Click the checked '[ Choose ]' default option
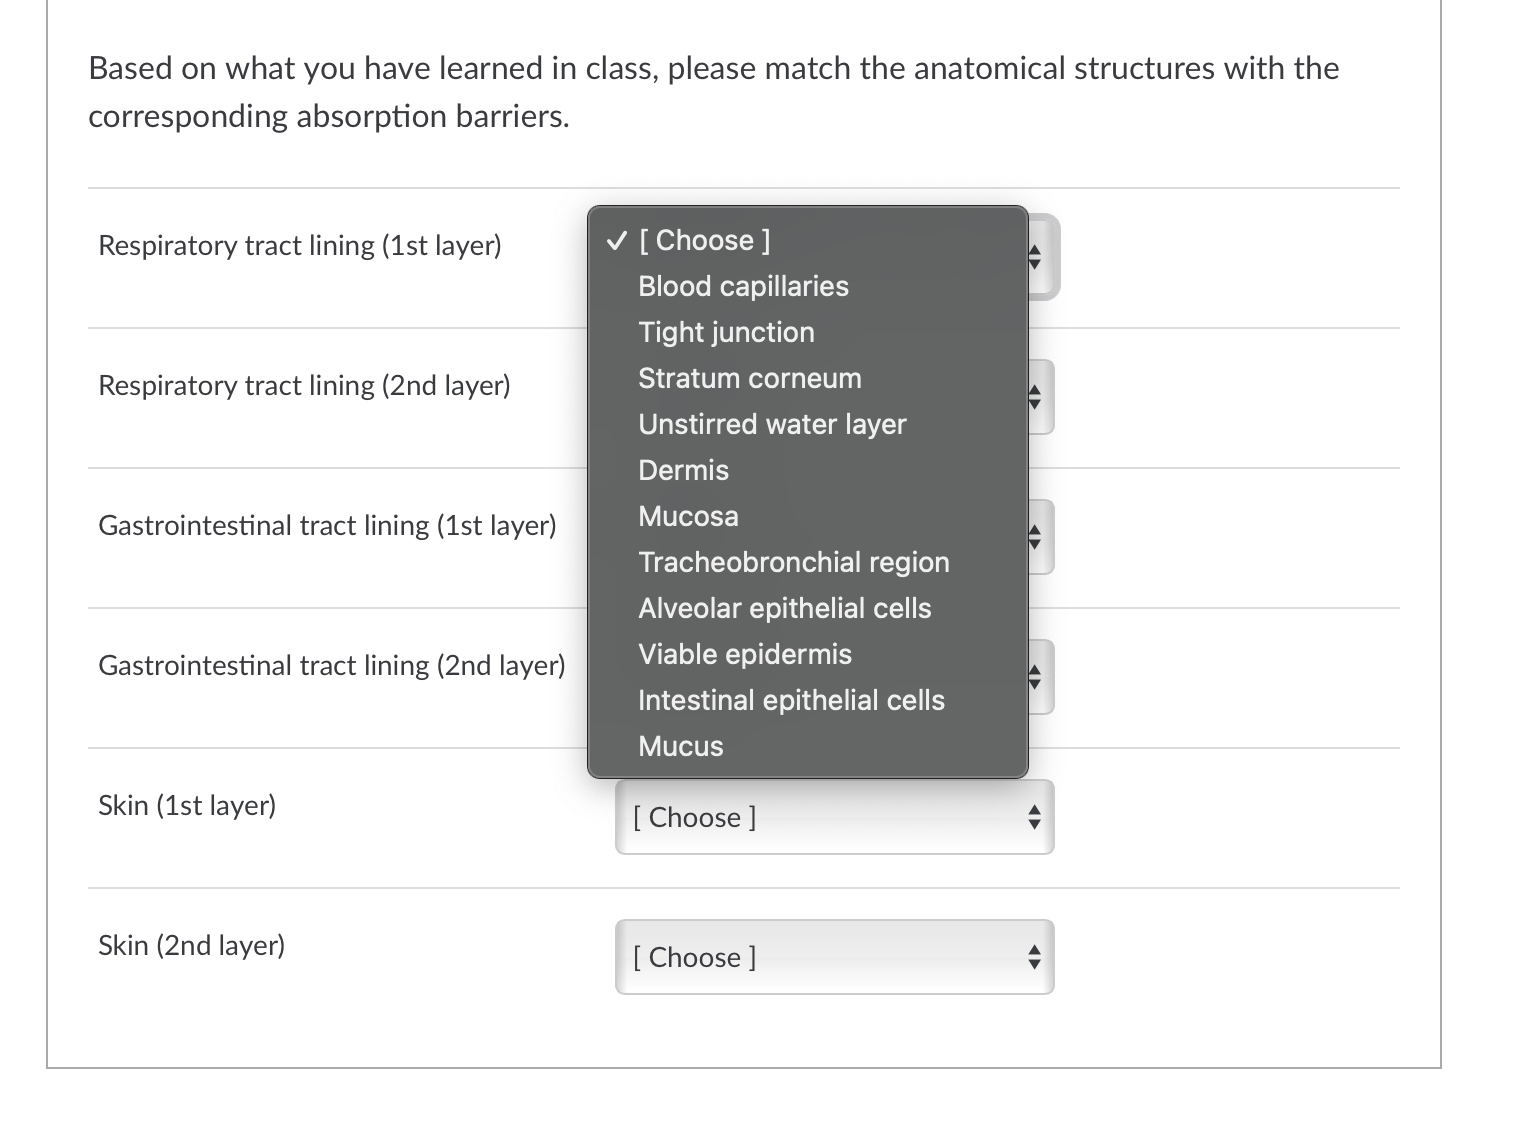1528x1130 pixels. (x=703, y=240)
